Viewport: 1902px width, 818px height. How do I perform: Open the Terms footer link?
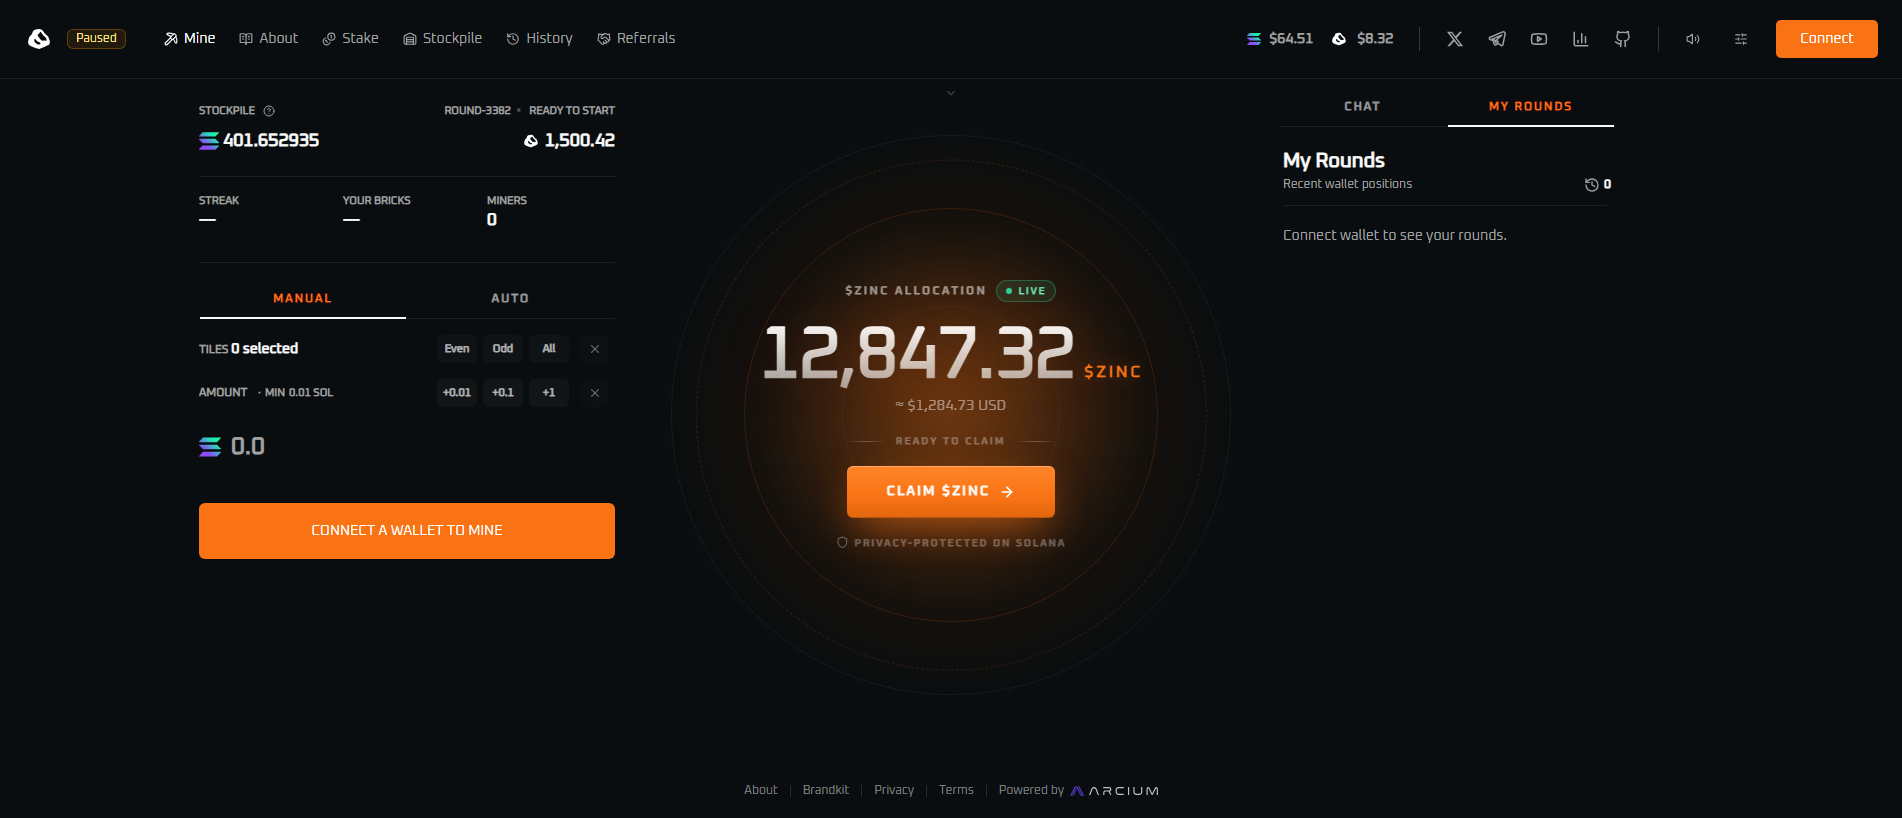pyautogui.click(x=956, y=790)
